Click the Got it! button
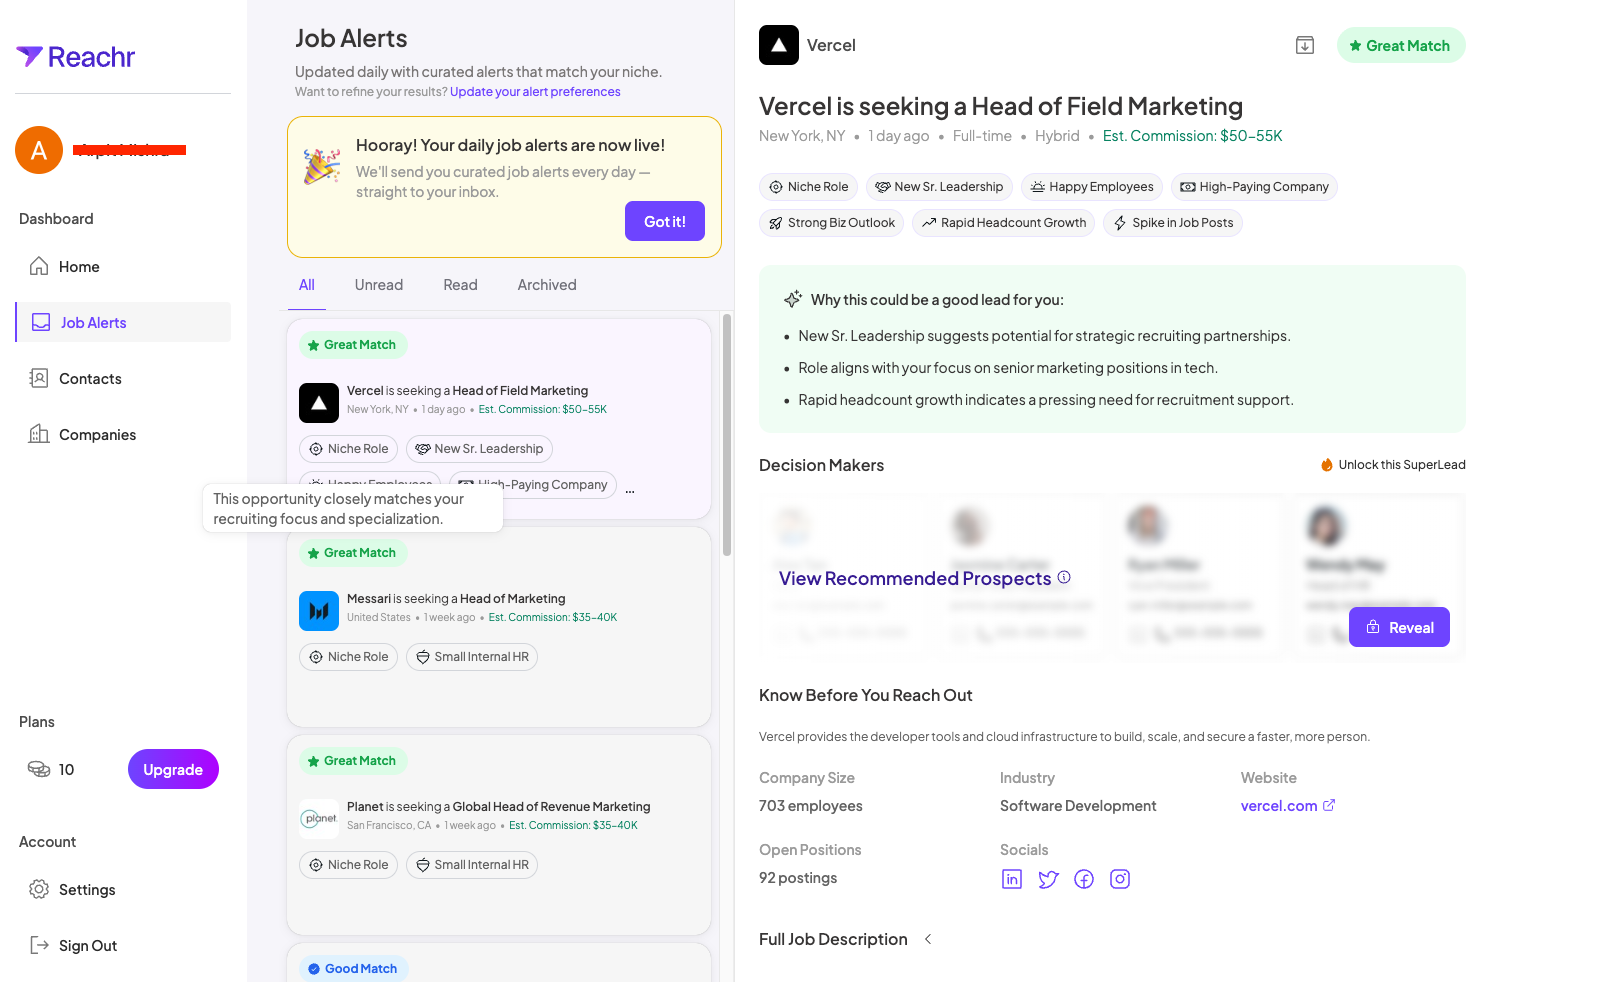This screenshot has height=982, width=1601. (665, 221)
